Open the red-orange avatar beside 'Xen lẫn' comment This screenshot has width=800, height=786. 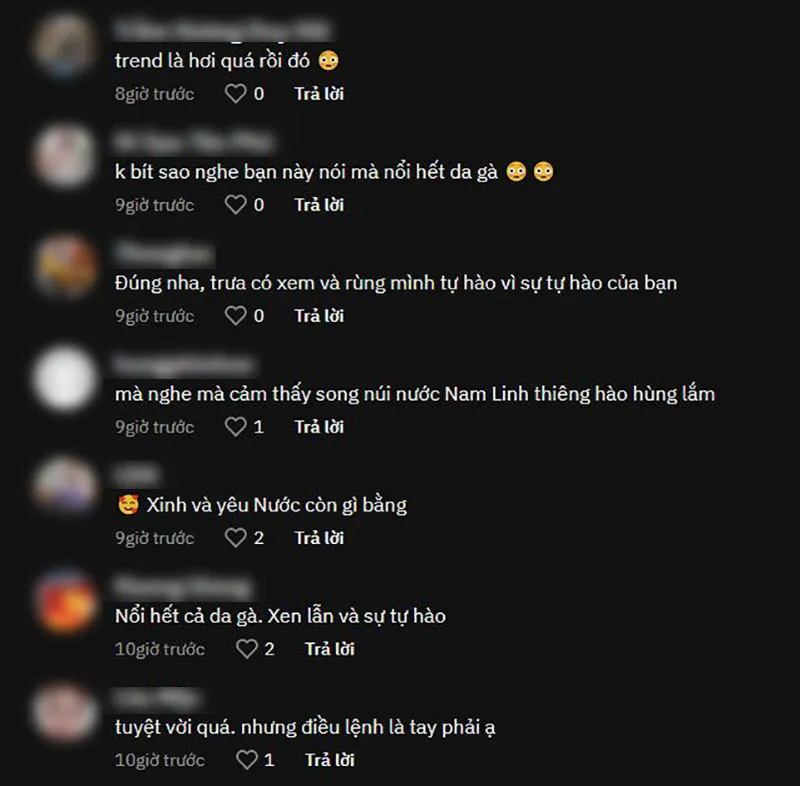(64, 601)
